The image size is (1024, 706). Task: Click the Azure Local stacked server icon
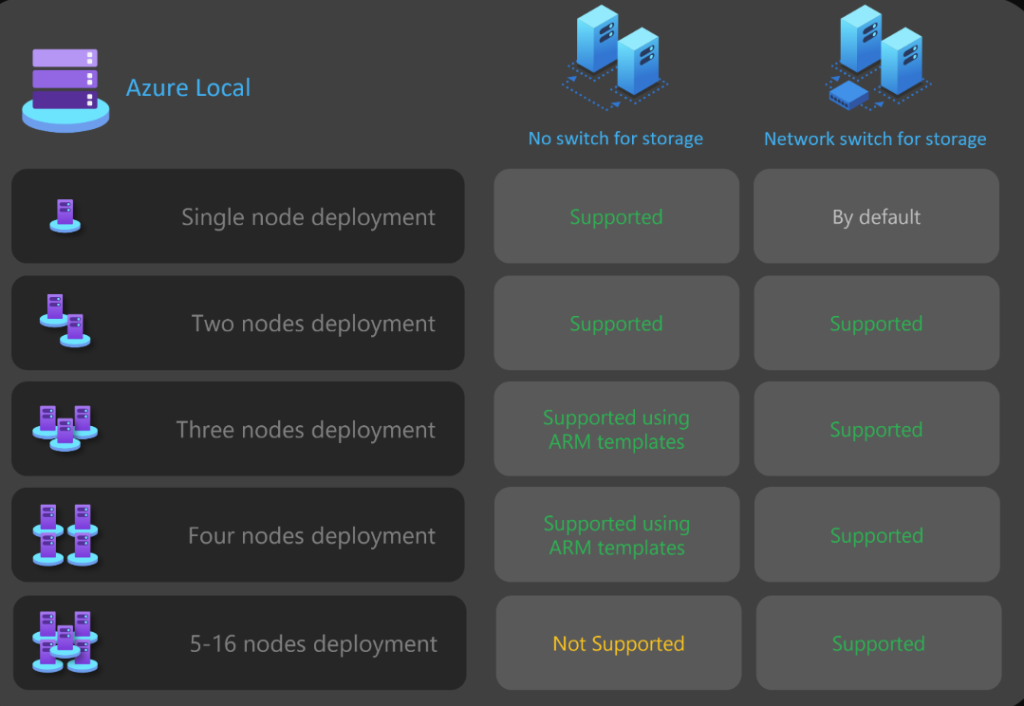point(65,90)
